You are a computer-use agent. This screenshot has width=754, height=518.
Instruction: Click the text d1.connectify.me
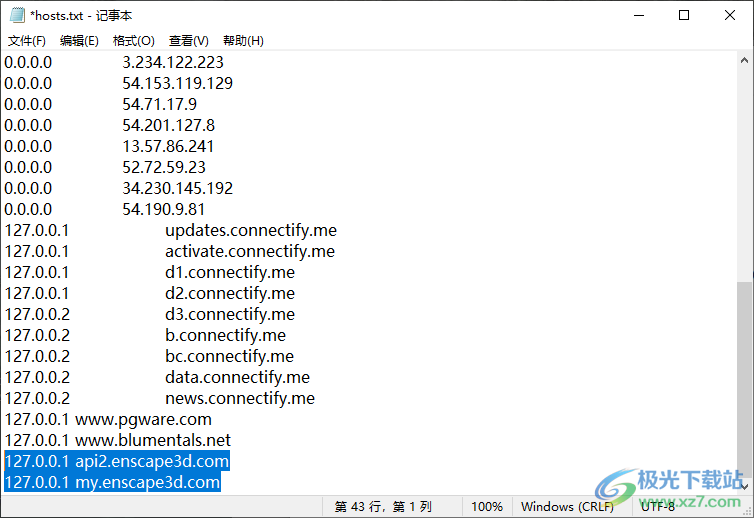coord(230,273)
